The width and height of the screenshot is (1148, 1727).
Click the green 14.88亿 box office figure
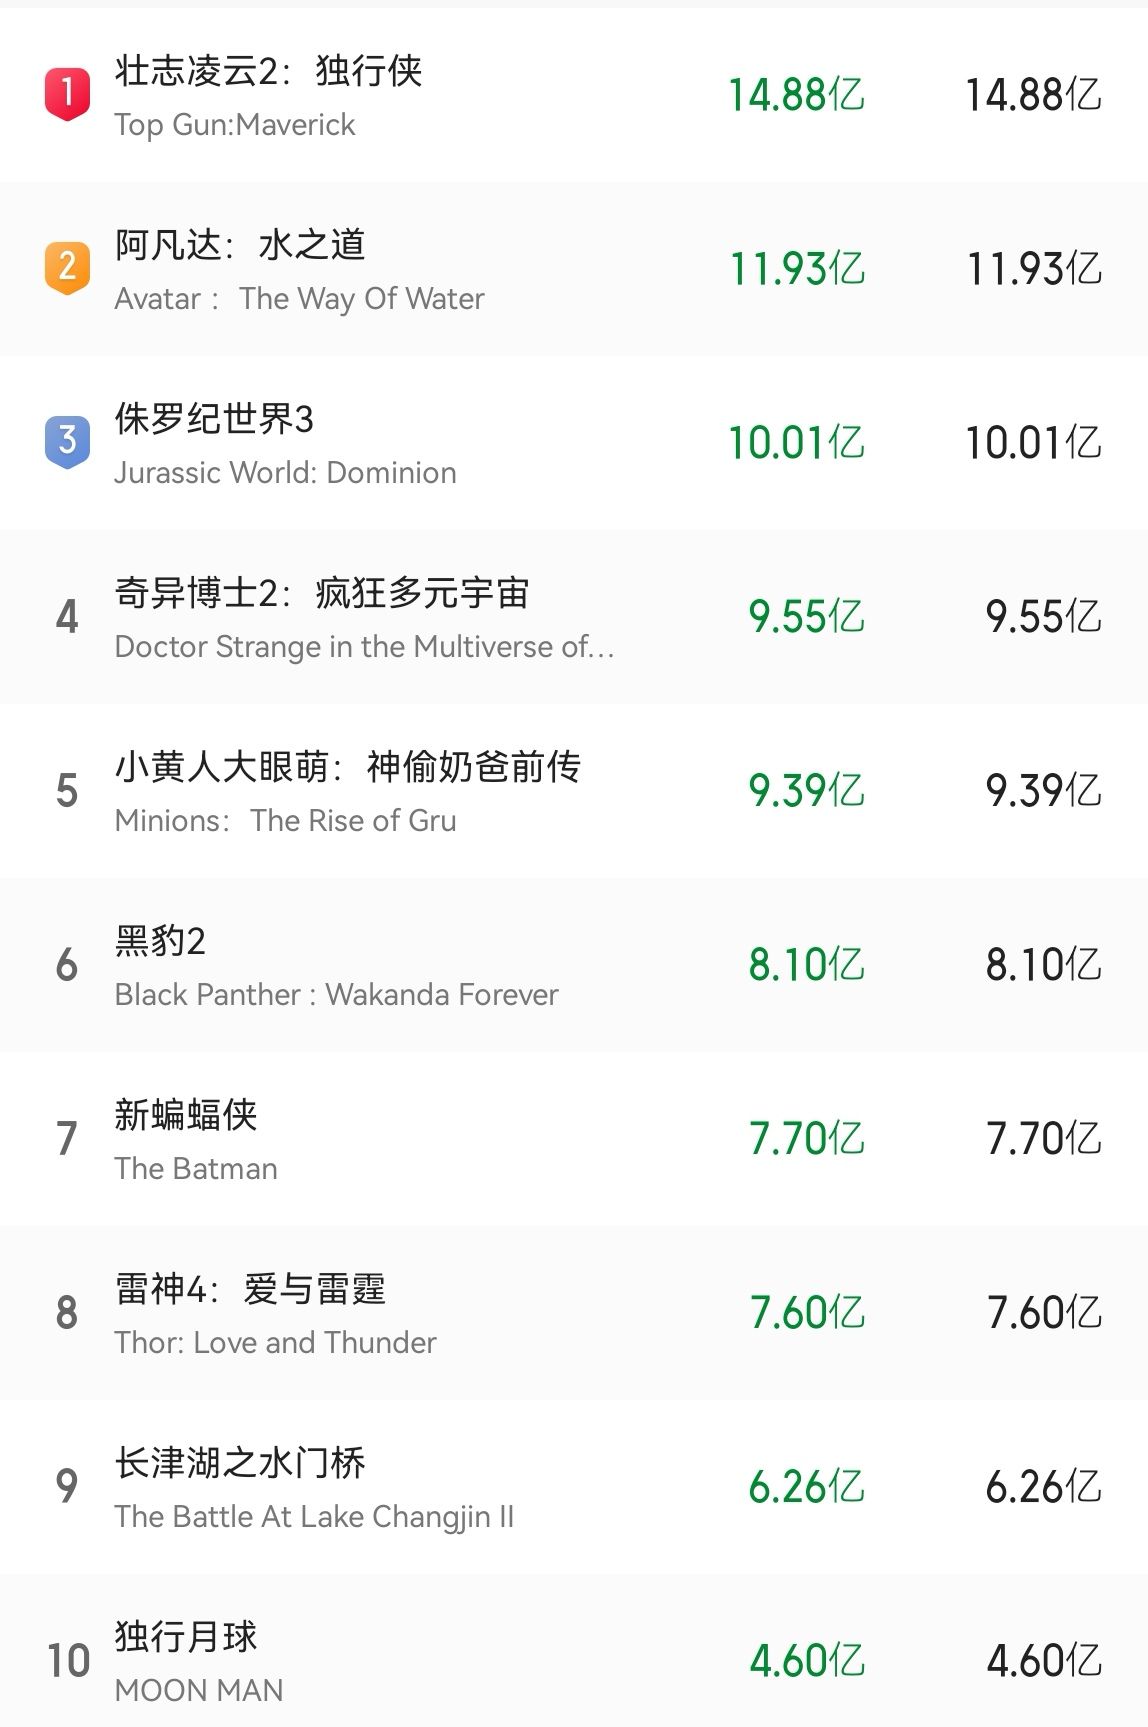point(796,95)
